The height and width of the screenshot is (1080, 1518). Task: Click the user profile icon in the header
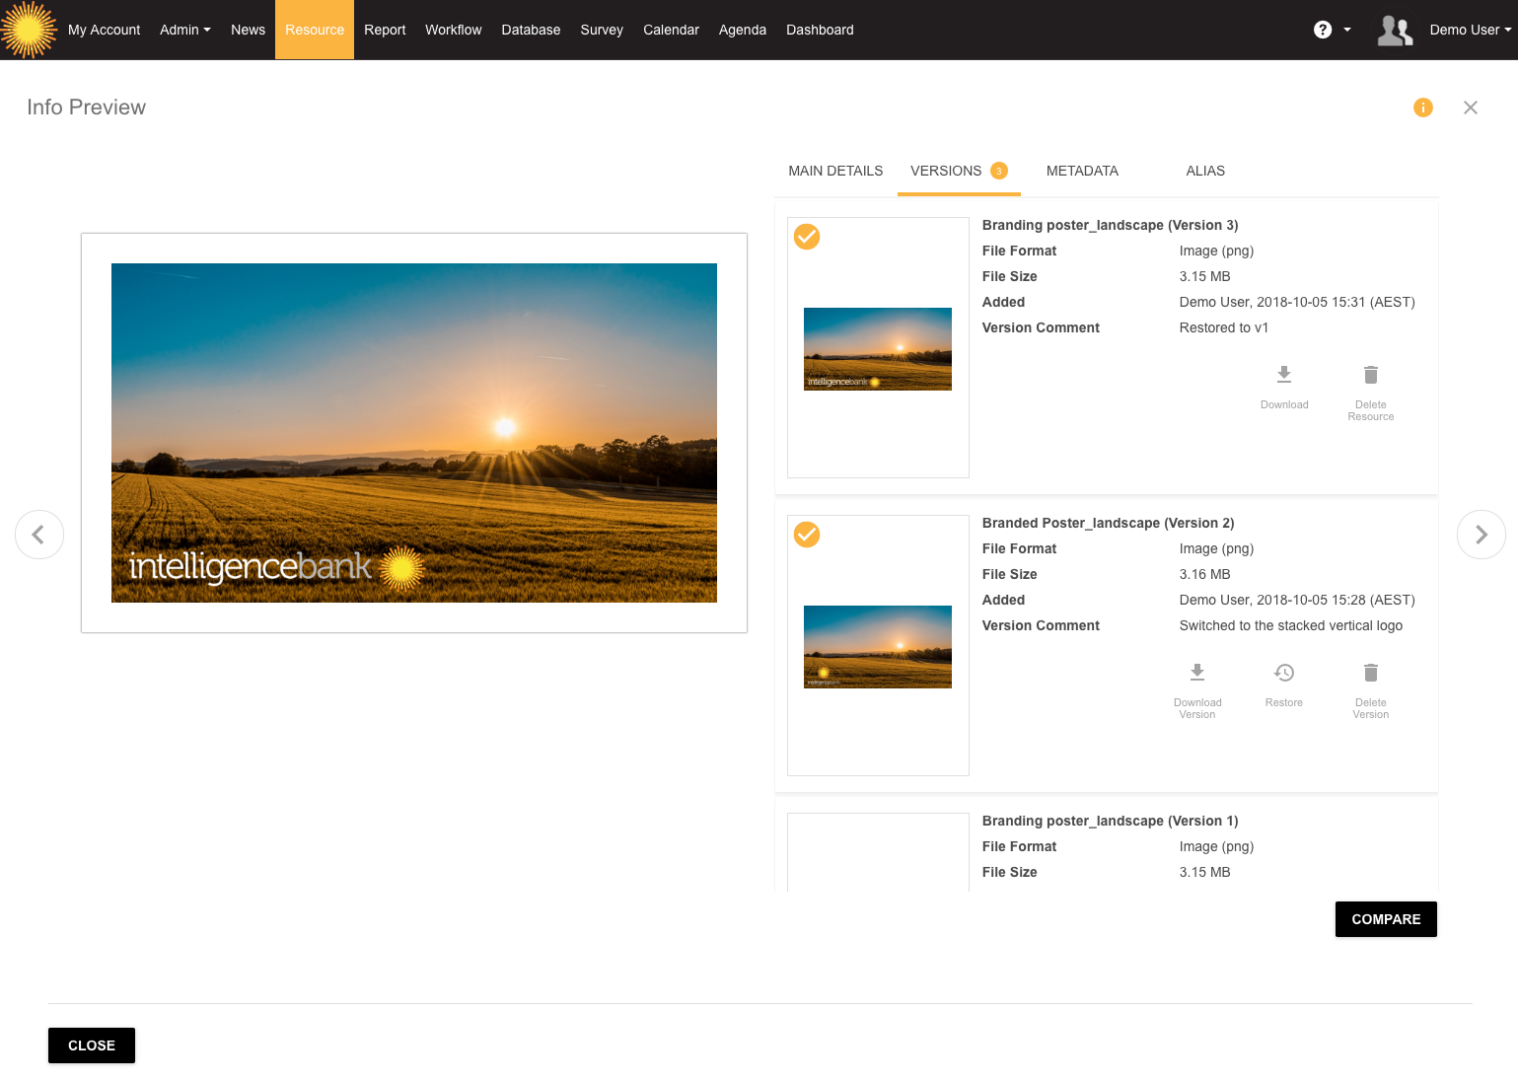[1396, 30]
